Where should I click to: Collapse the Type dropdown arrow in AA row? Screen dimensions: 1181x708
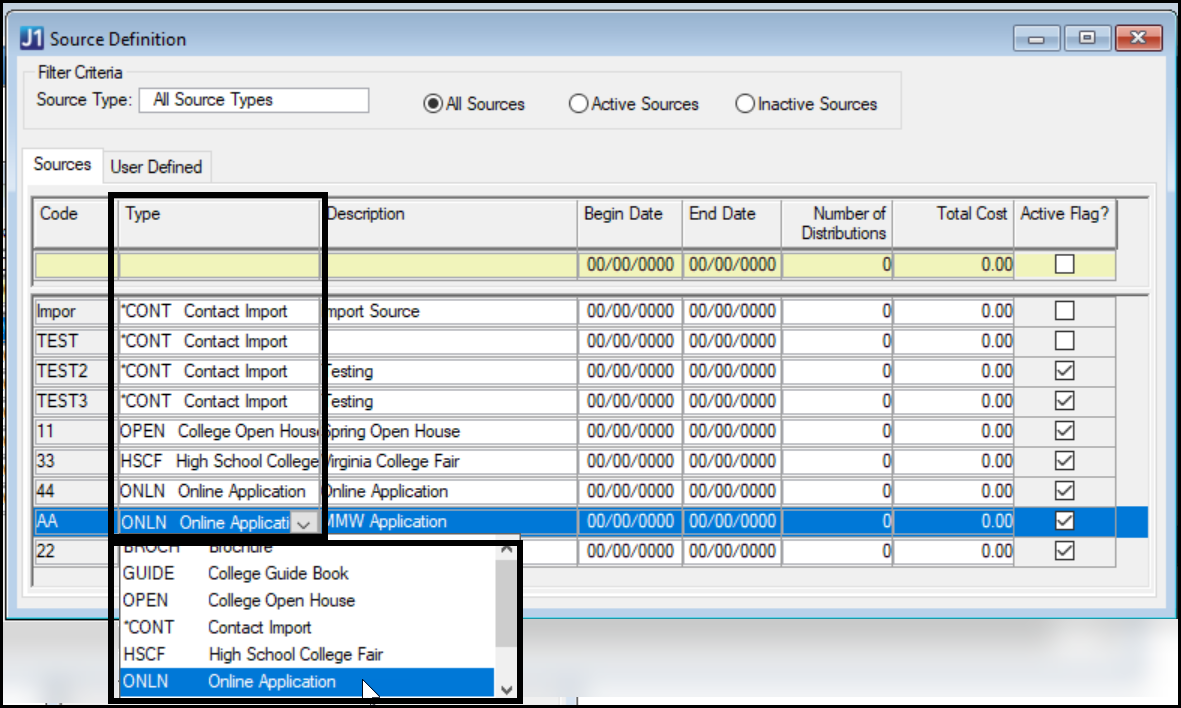click(305, 522)
